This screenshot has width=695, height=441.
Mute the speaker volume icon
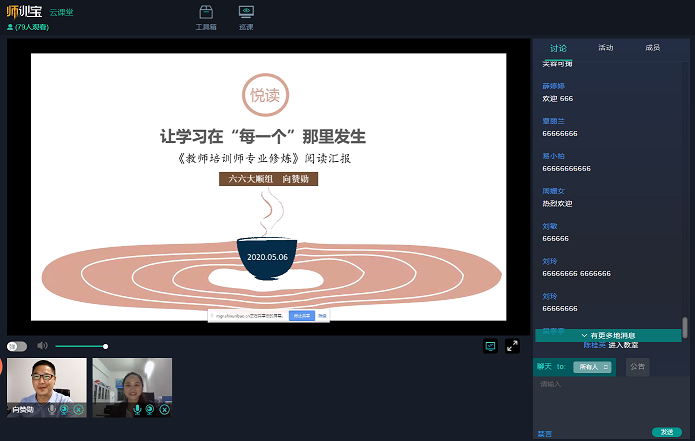point(42,346)
